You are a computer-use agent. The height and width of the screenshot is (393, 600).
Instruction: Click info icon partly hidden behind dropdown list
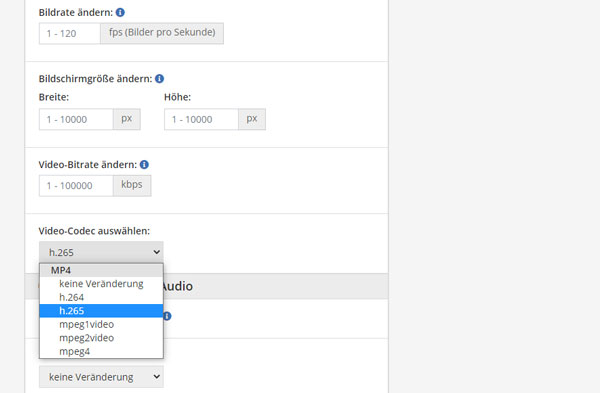click(168, 316)
